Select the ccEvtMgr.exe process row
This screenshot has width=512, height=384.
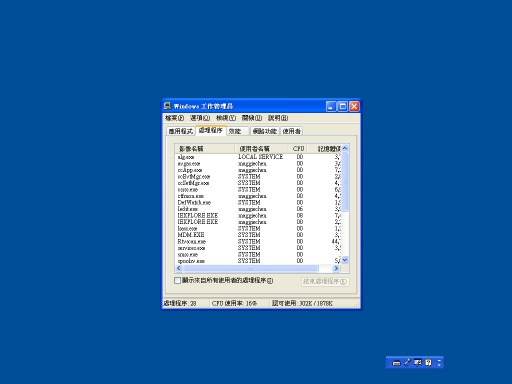coord(258,177)
